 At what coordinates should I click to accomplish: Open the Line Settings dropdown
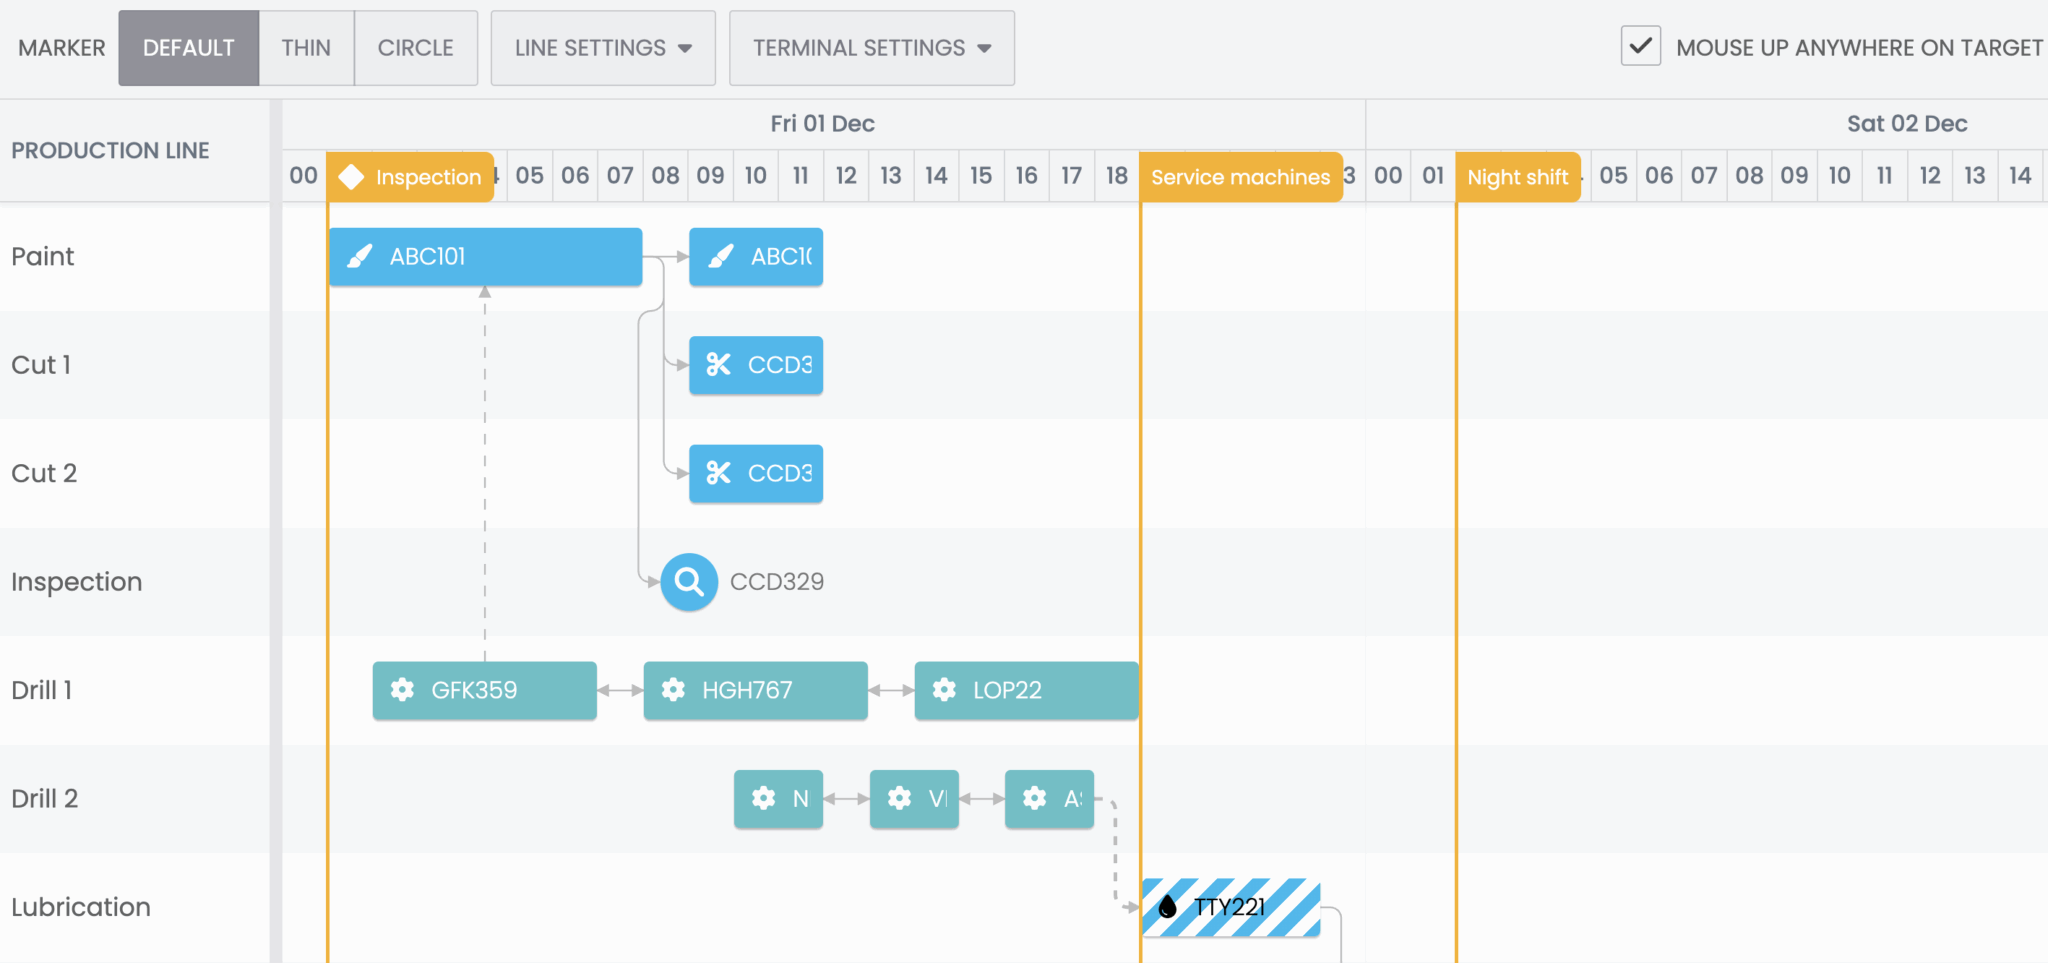(603, 48)
